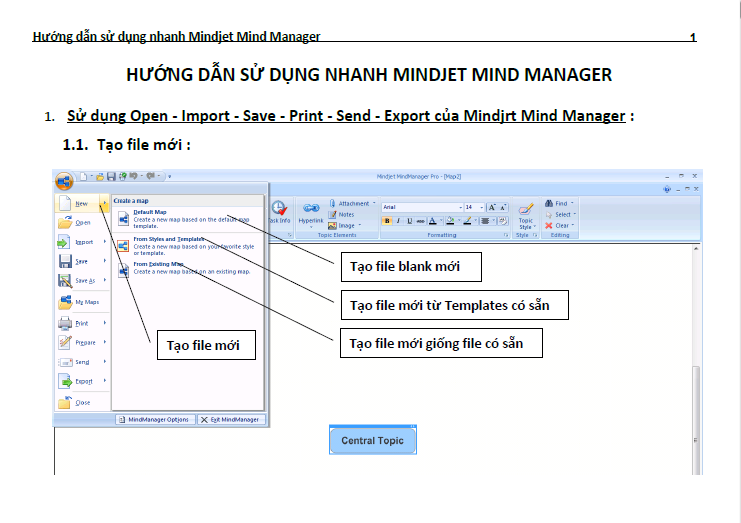The image size is (741, 523).
Task: Open font color dropdown arrow
Action: [x=441, y=221]
